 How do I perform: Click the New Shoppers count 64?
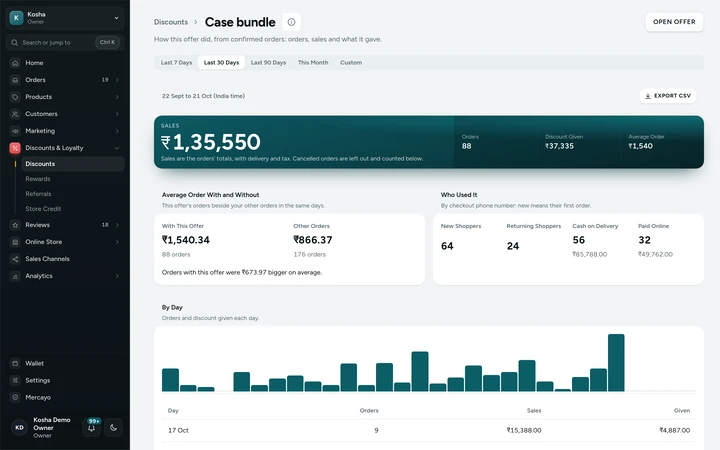(447, 246)
